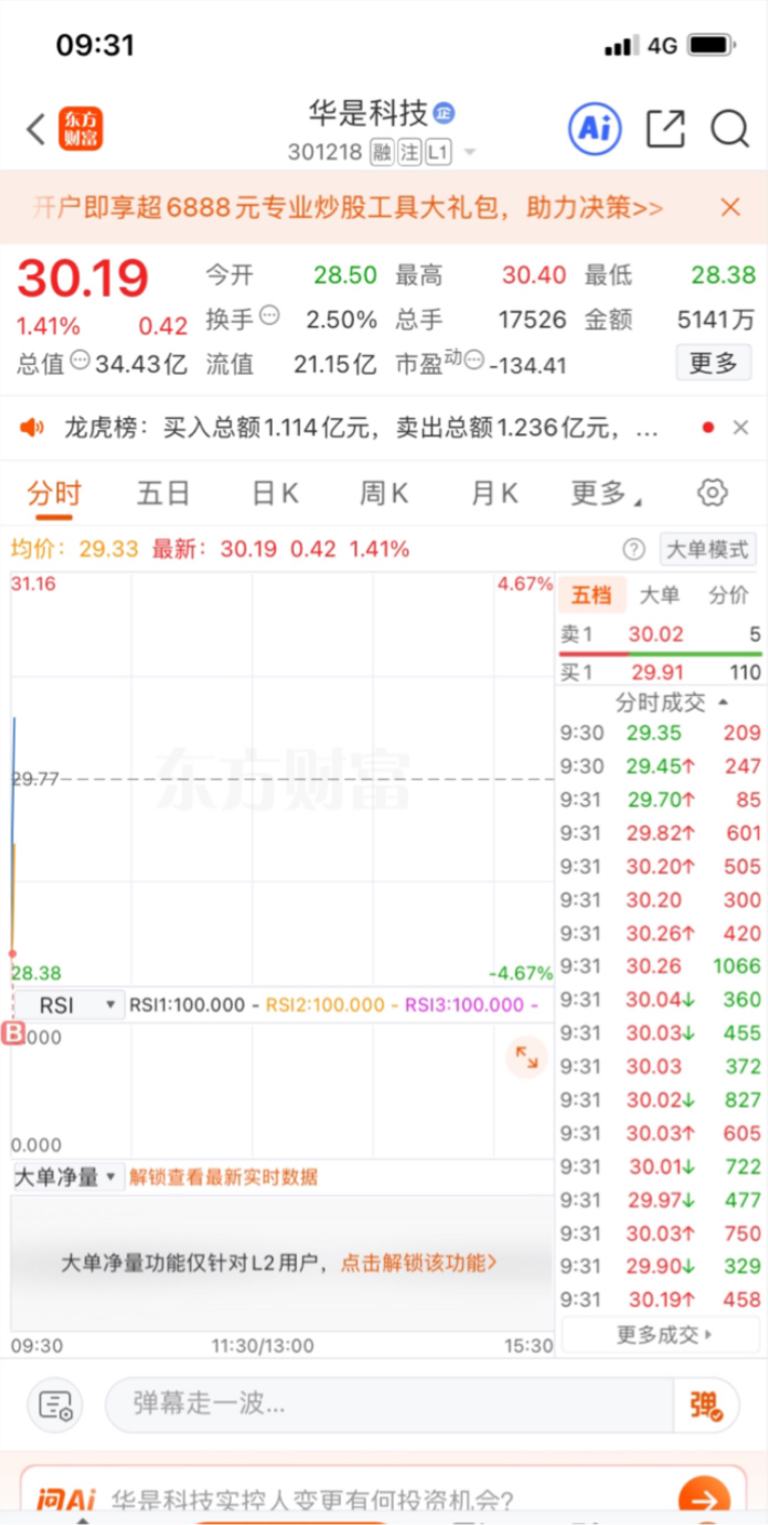Image resolution: width=768 pixels, height=1525 pixels.
Task: Tap the question mark help icon
Action: point(634,549)
